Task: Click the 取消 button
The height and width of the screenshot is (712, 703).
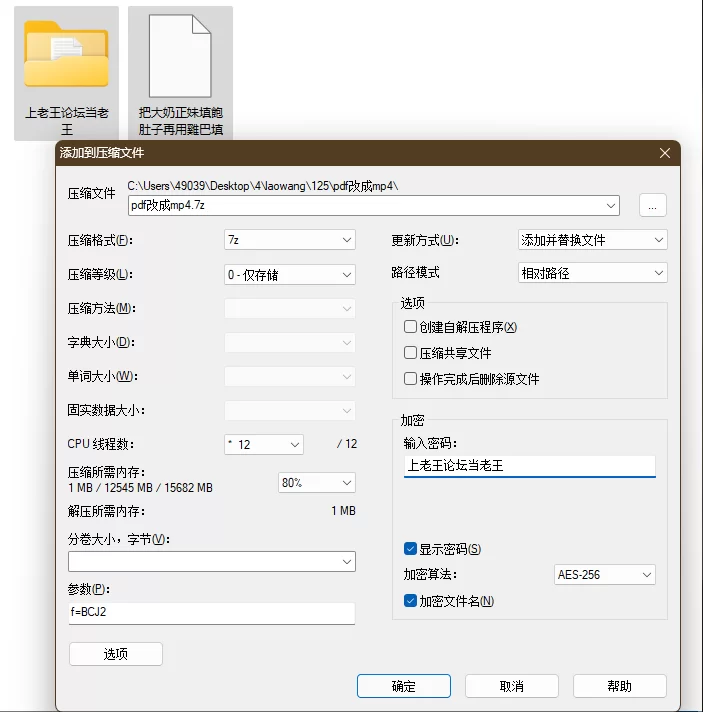Action: pyautogui.click(x=512, y=686)
